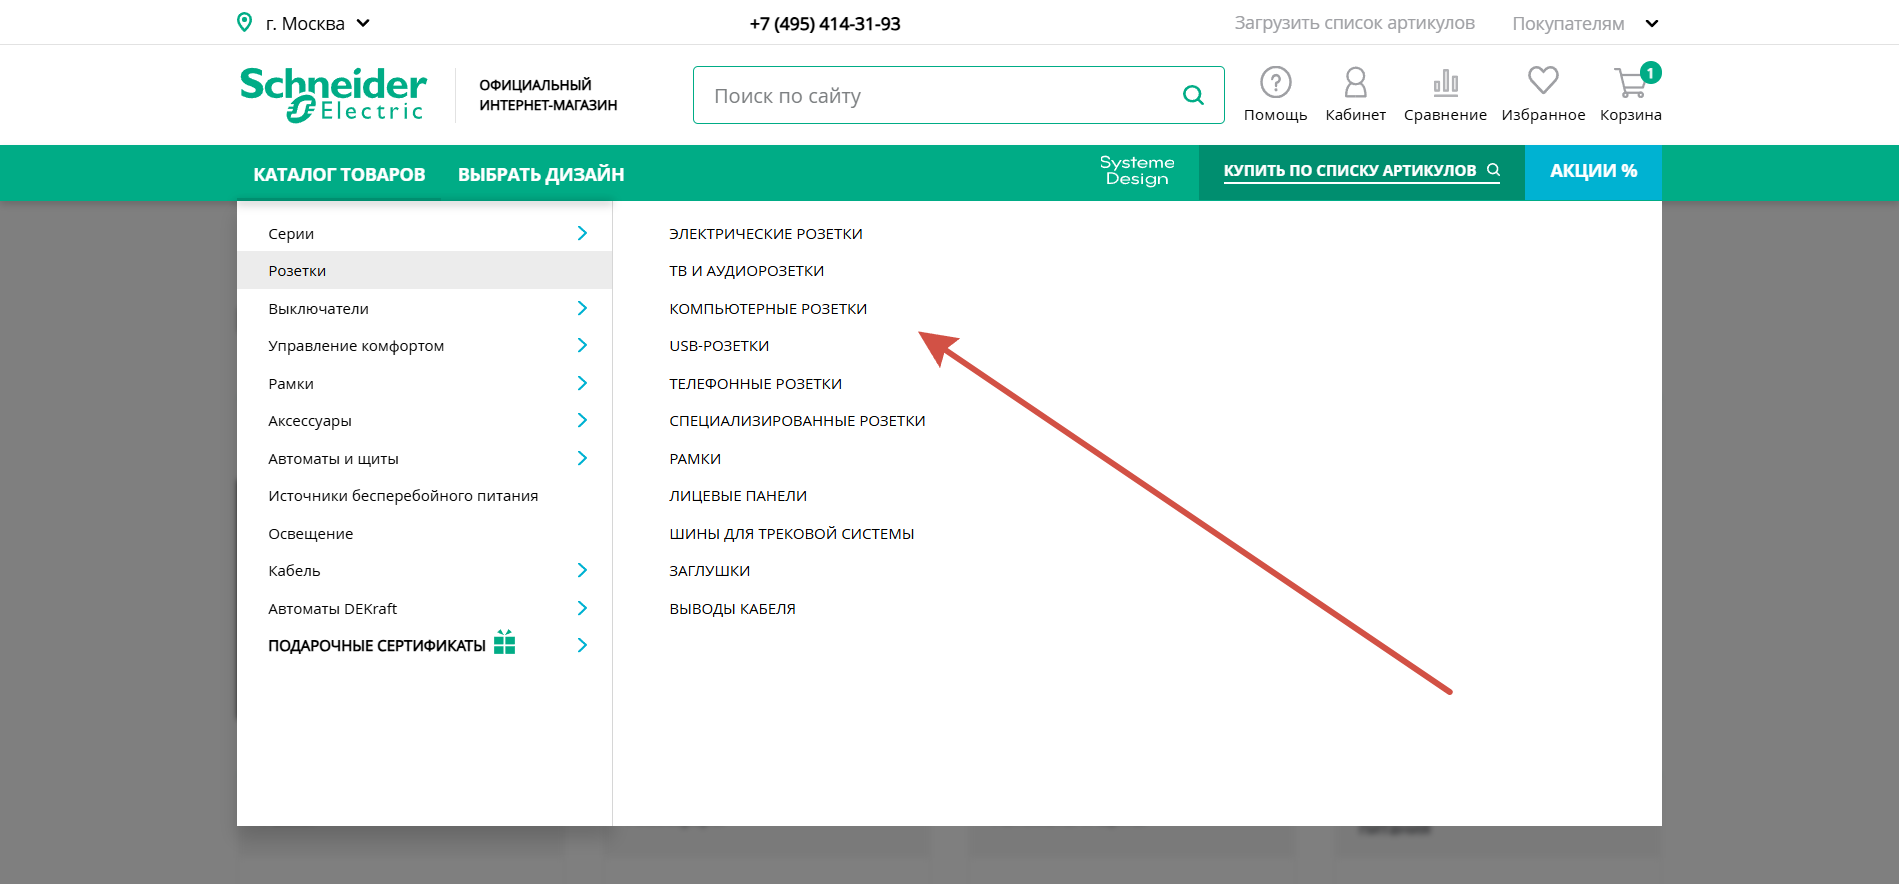Image resolution: width=1899 pixels, height=884 pixels.
Task: Expand the Кабель chevron arrow
Action: 582,570
